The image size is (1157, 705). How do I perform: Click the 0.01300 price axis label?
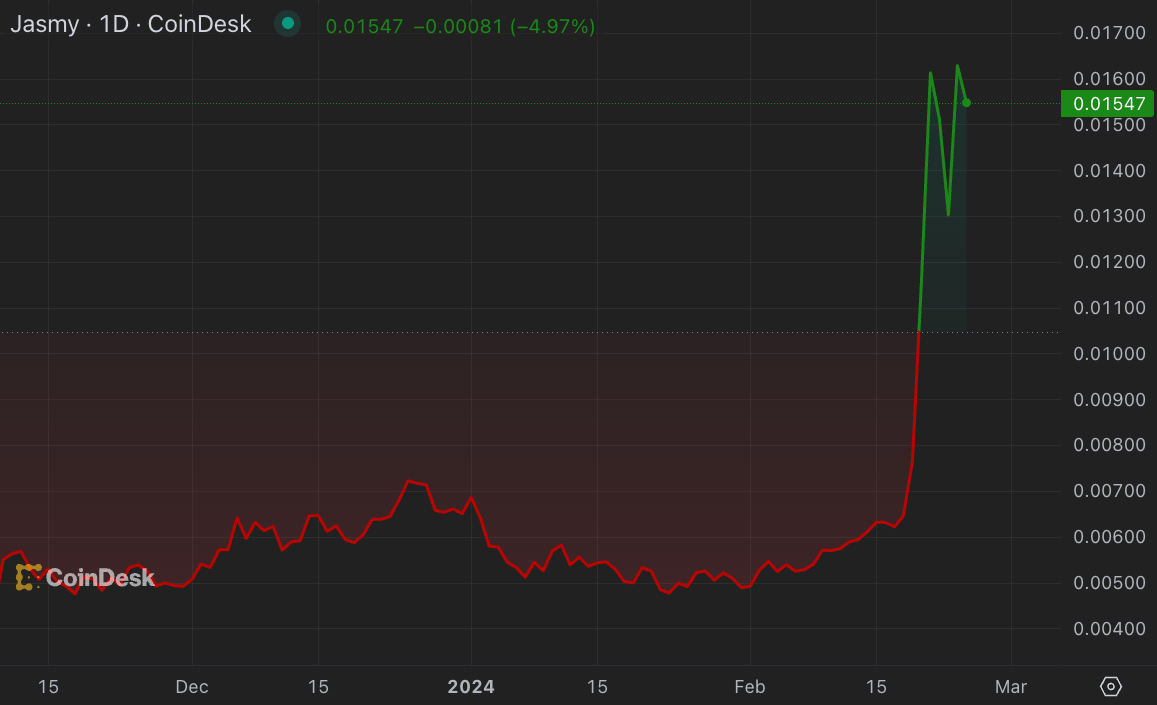click(1109, 216)
